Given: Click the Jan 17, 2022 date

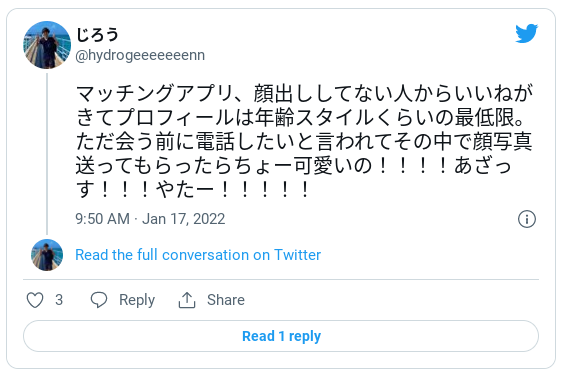Looking at the screenshot, I should [183, 219].
